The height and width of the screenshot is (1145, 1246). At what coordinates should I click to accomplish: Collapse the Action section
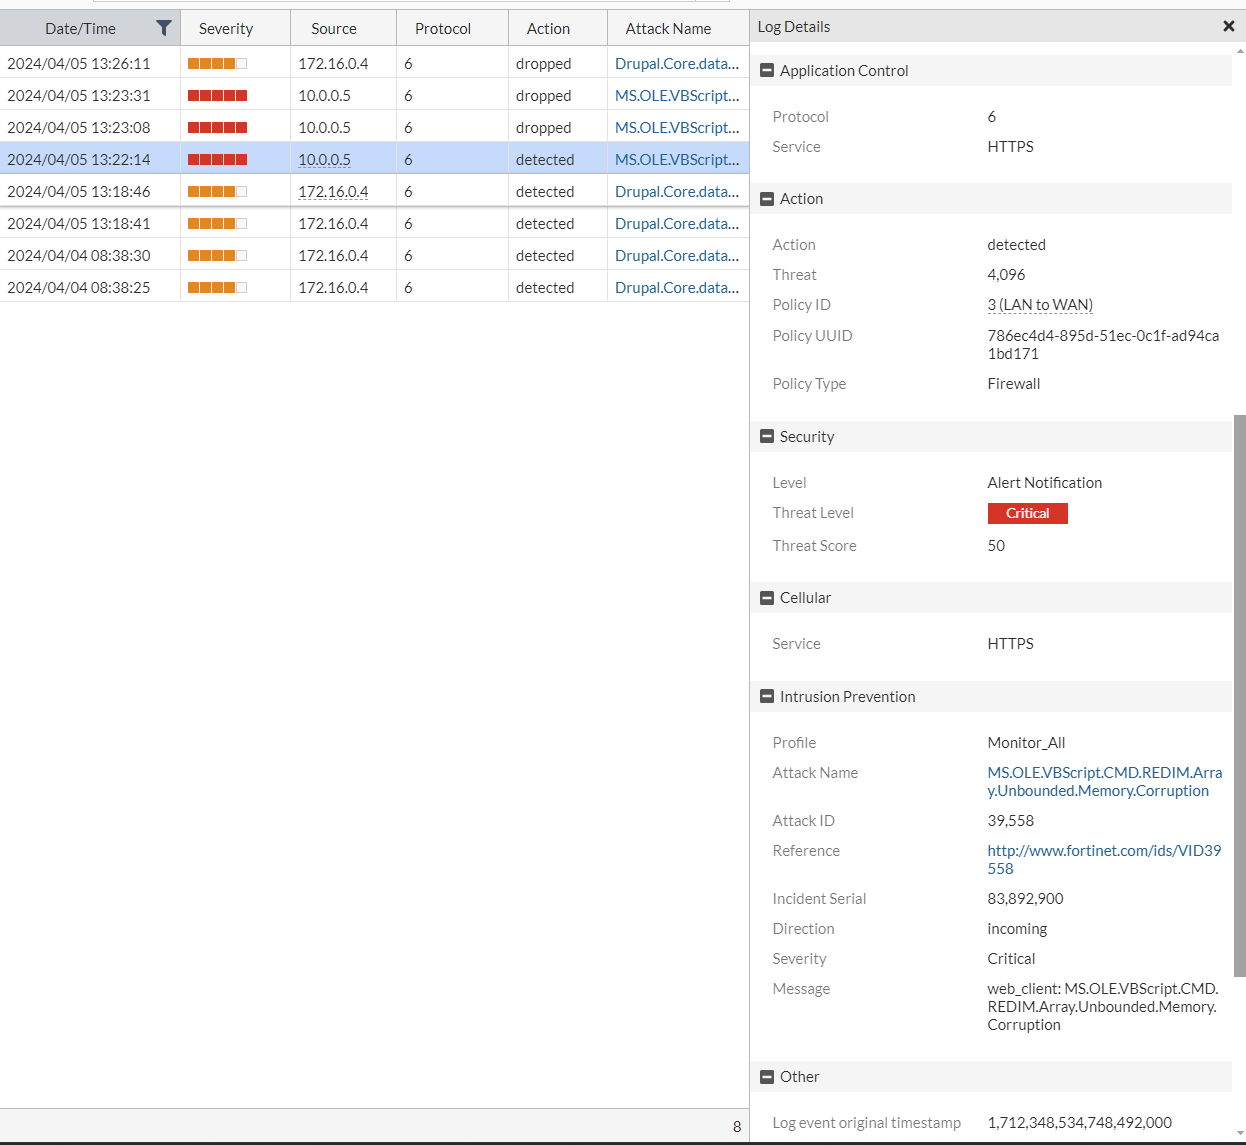(x=767, y=199)
